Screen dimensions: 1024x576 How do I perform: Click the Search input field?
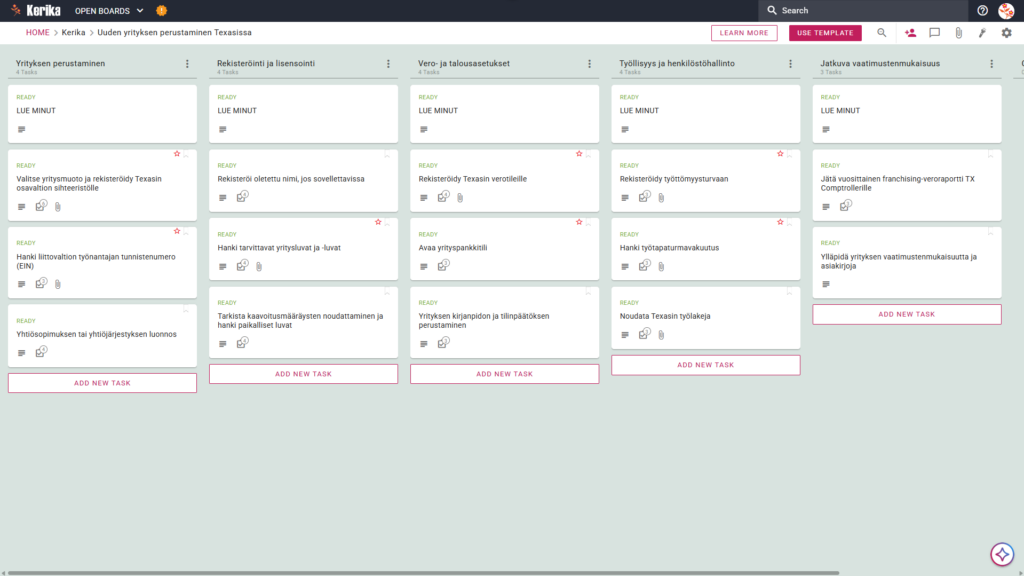[863, 10]
